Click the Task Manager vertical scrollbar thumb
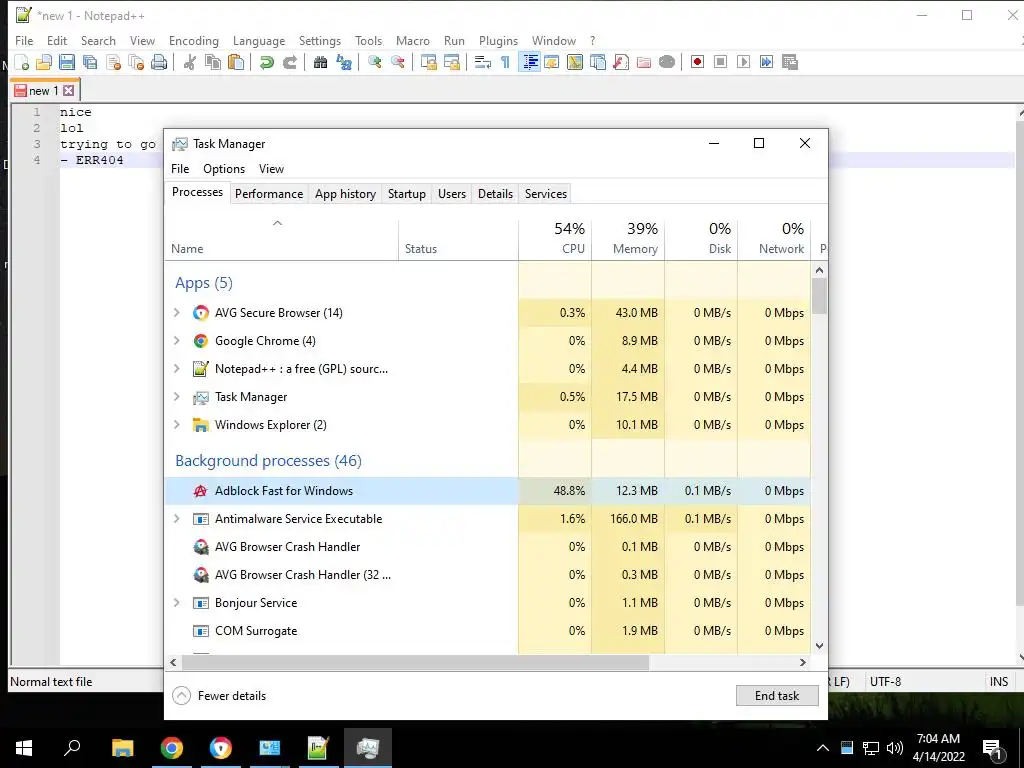 [x=819, y=296]
